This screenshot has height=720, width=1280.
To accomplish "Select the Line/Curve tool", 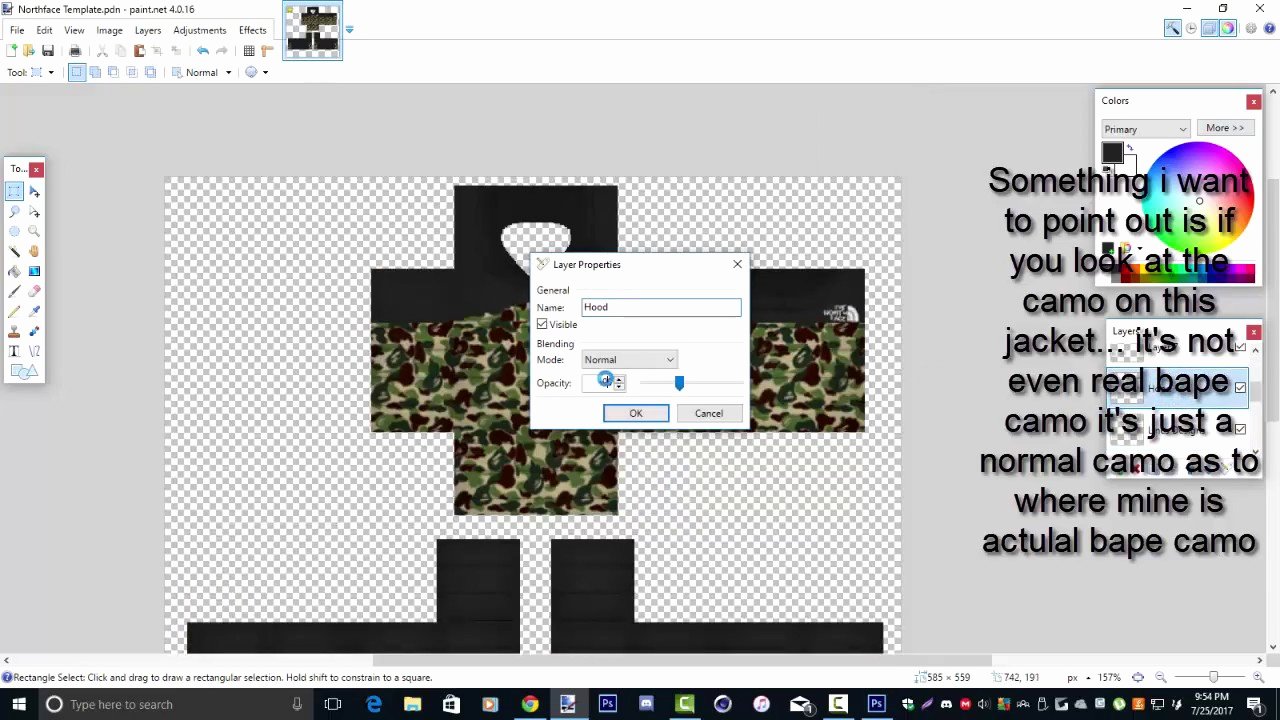I will (34, 351).
